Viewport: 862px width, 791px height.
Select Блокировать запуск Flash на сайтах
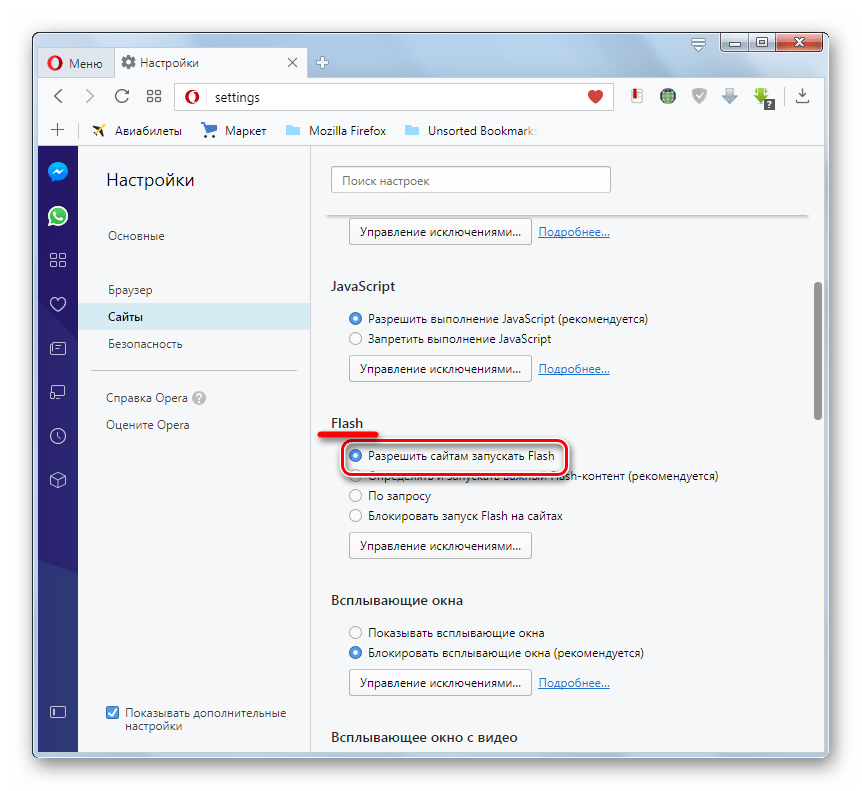click(x=356, y=515)
